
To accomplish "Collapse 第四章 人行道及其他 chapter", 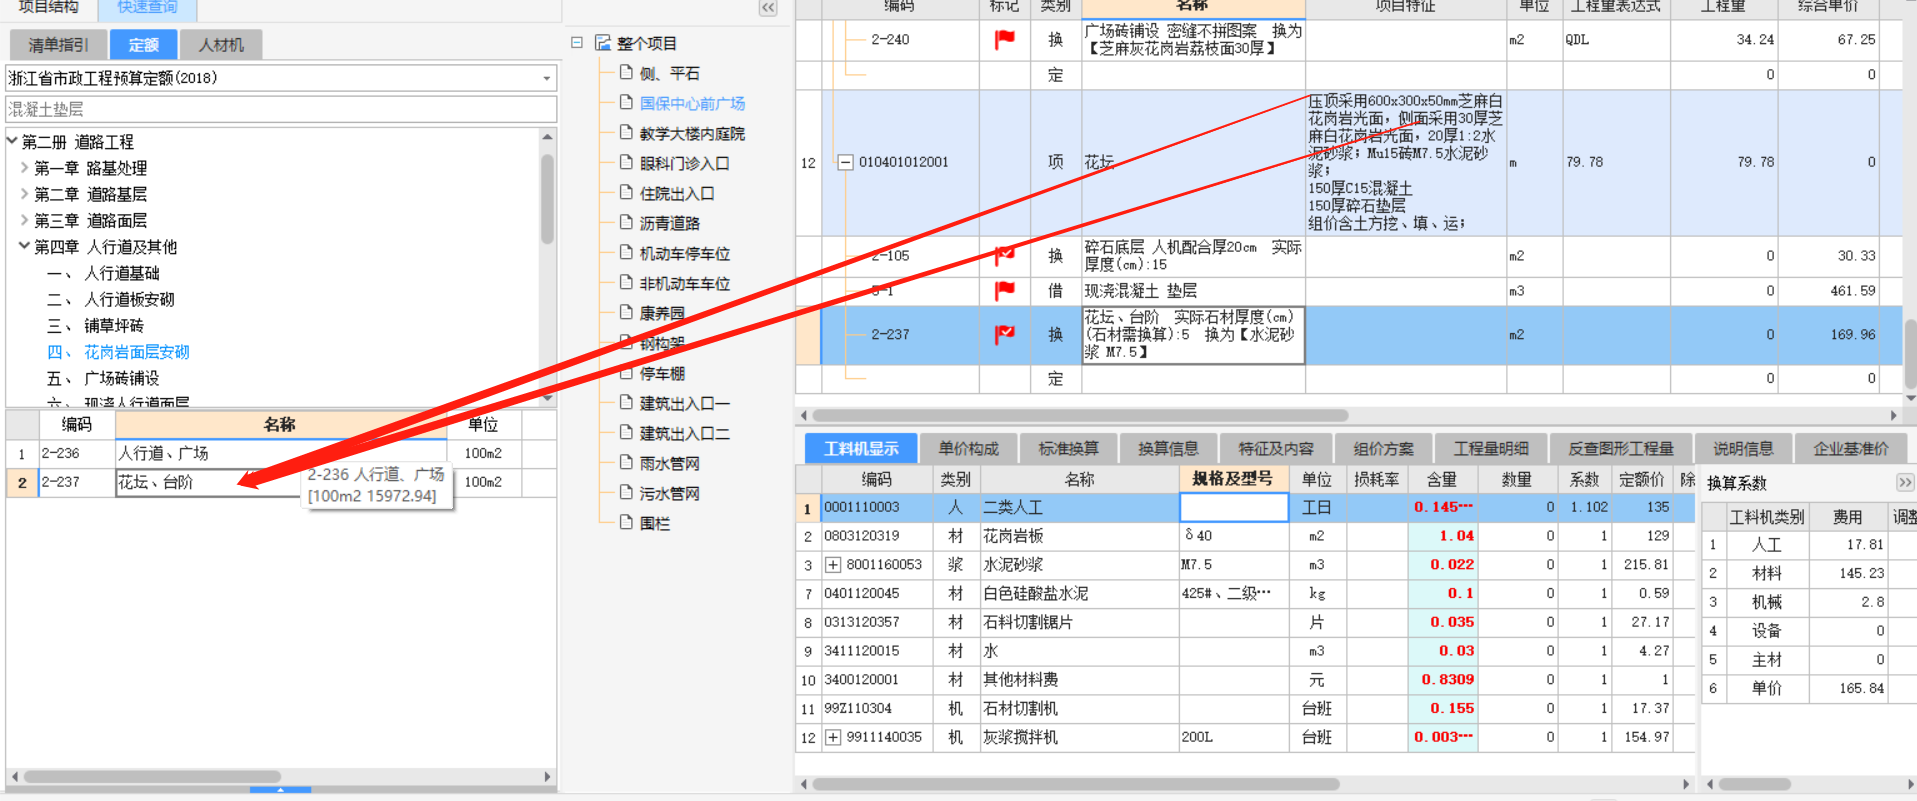I will click(25, 246).
